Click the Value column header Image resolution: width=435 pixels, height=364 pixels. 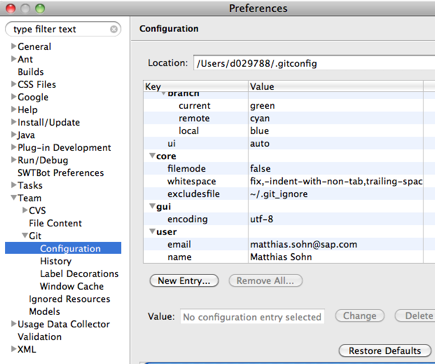336,86
